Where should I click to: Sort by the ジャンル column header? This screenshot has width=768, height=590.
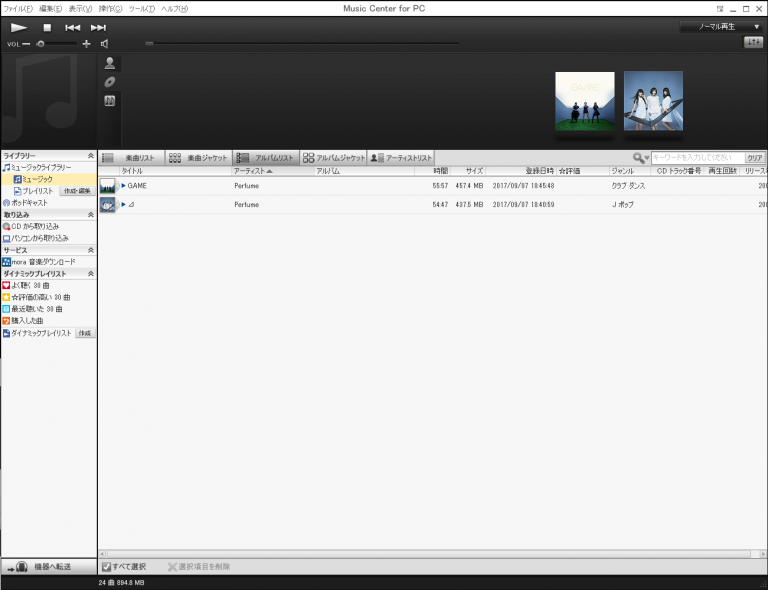point(630,171)
